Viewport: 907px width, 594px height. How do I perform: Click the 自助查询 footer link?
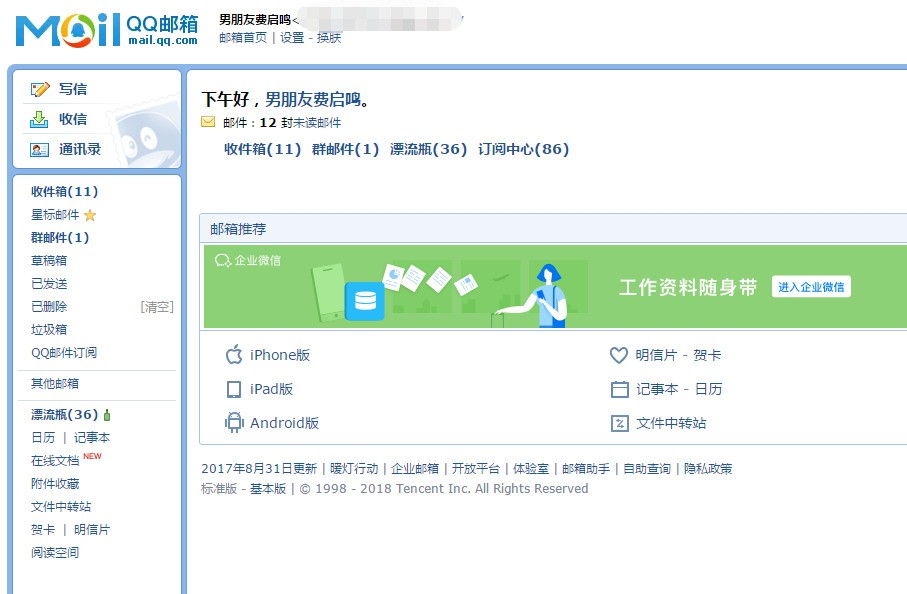[647, 468]
